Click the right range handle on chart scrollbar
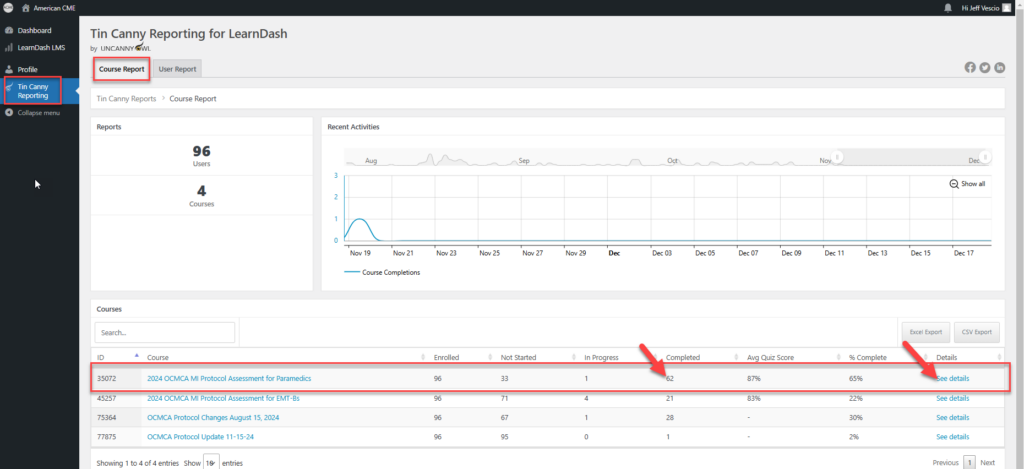This screenshot has height=469, width=1024. (985, 157)
